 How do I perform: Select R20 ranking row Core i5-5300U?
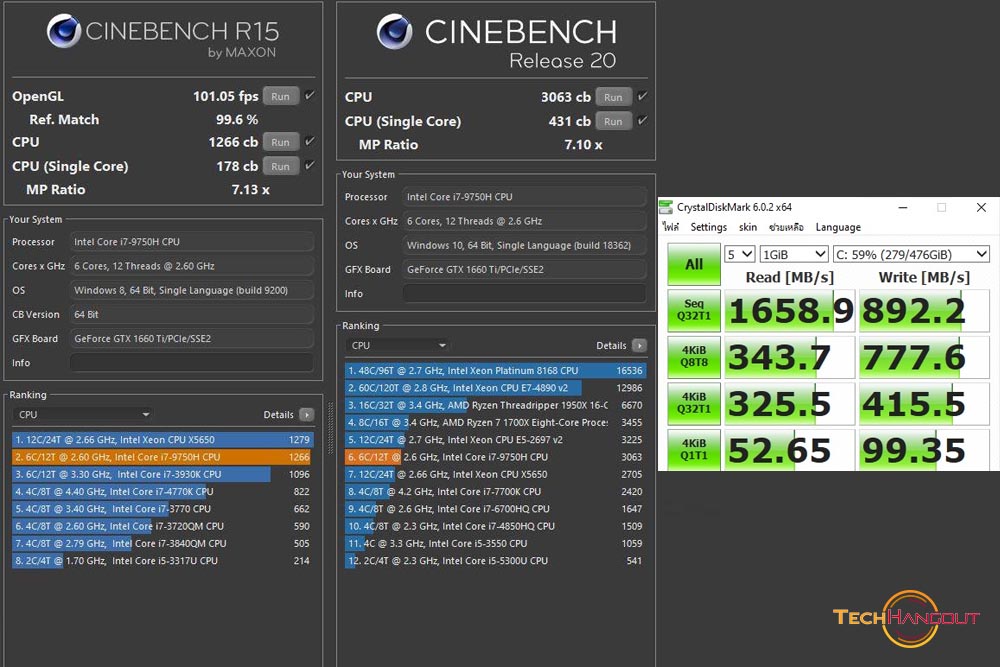click(496, 561)
